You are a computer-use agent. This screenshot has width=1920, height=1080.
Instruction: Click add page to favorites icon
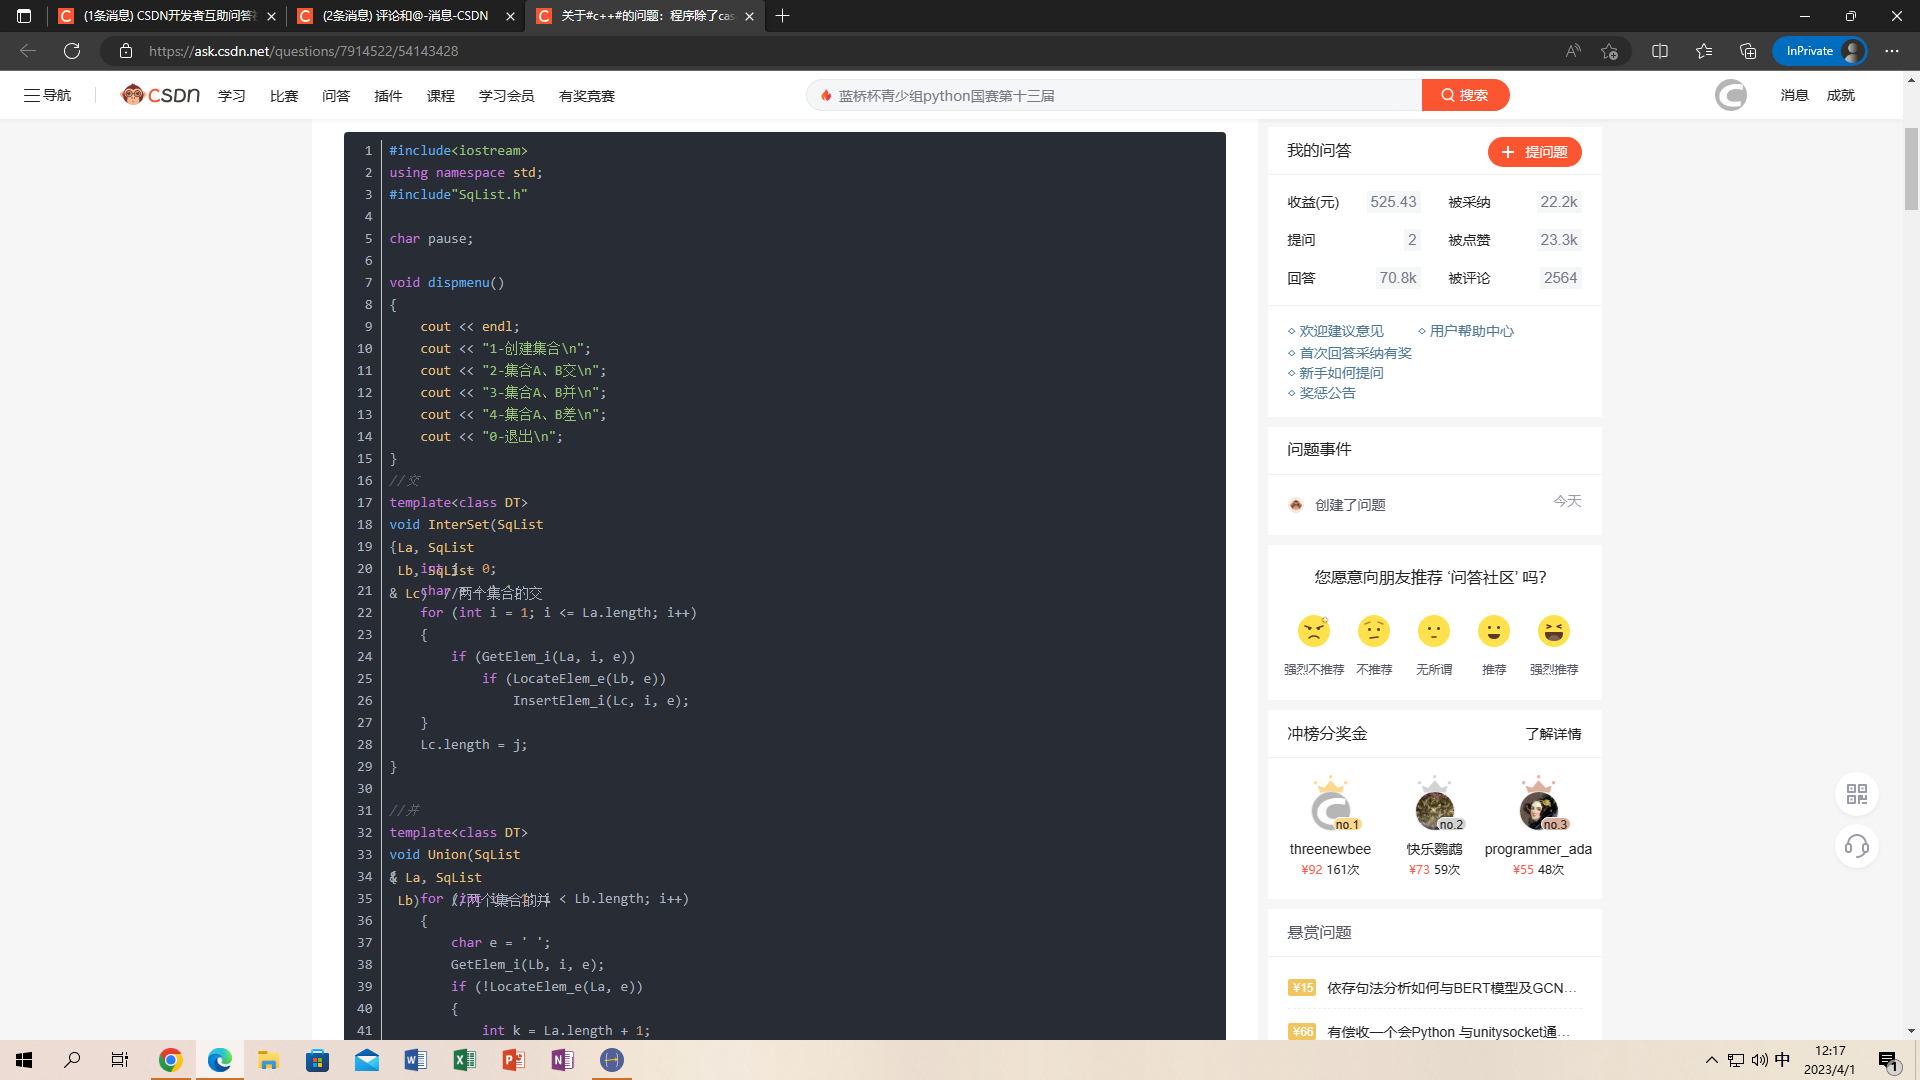click(1609, 51)
